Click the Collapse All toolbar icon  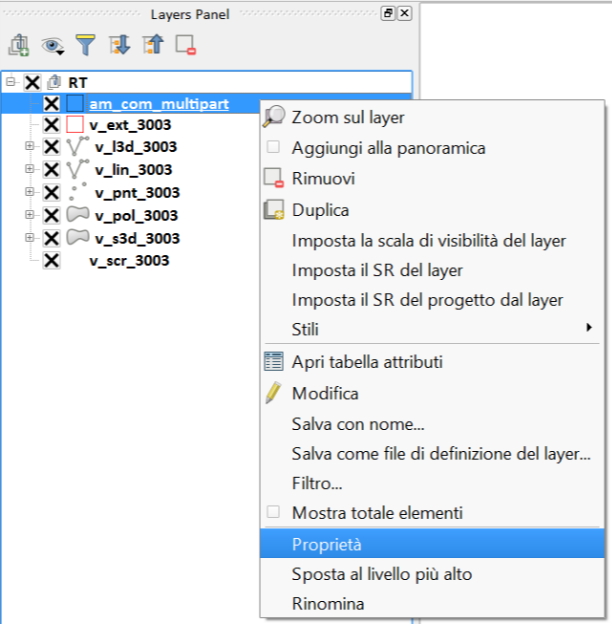click(152, 45)
